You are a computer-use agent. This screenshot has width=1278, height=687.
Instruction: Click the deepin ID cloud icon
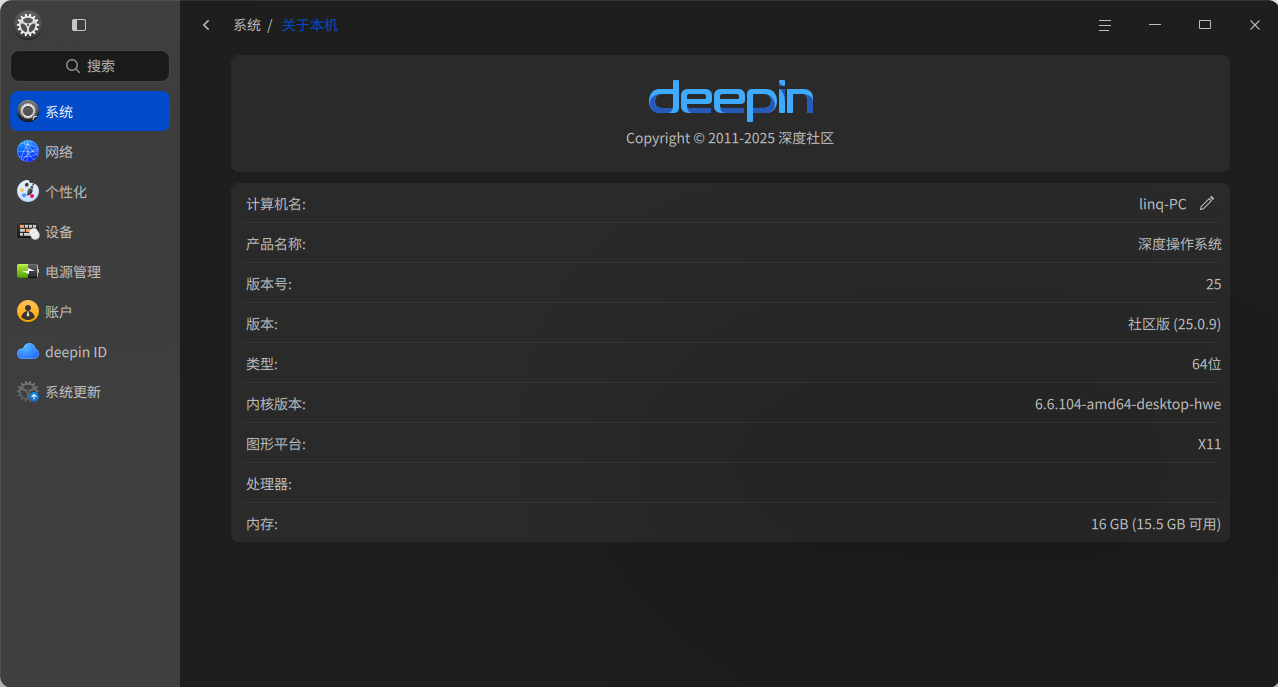point(28,352)
